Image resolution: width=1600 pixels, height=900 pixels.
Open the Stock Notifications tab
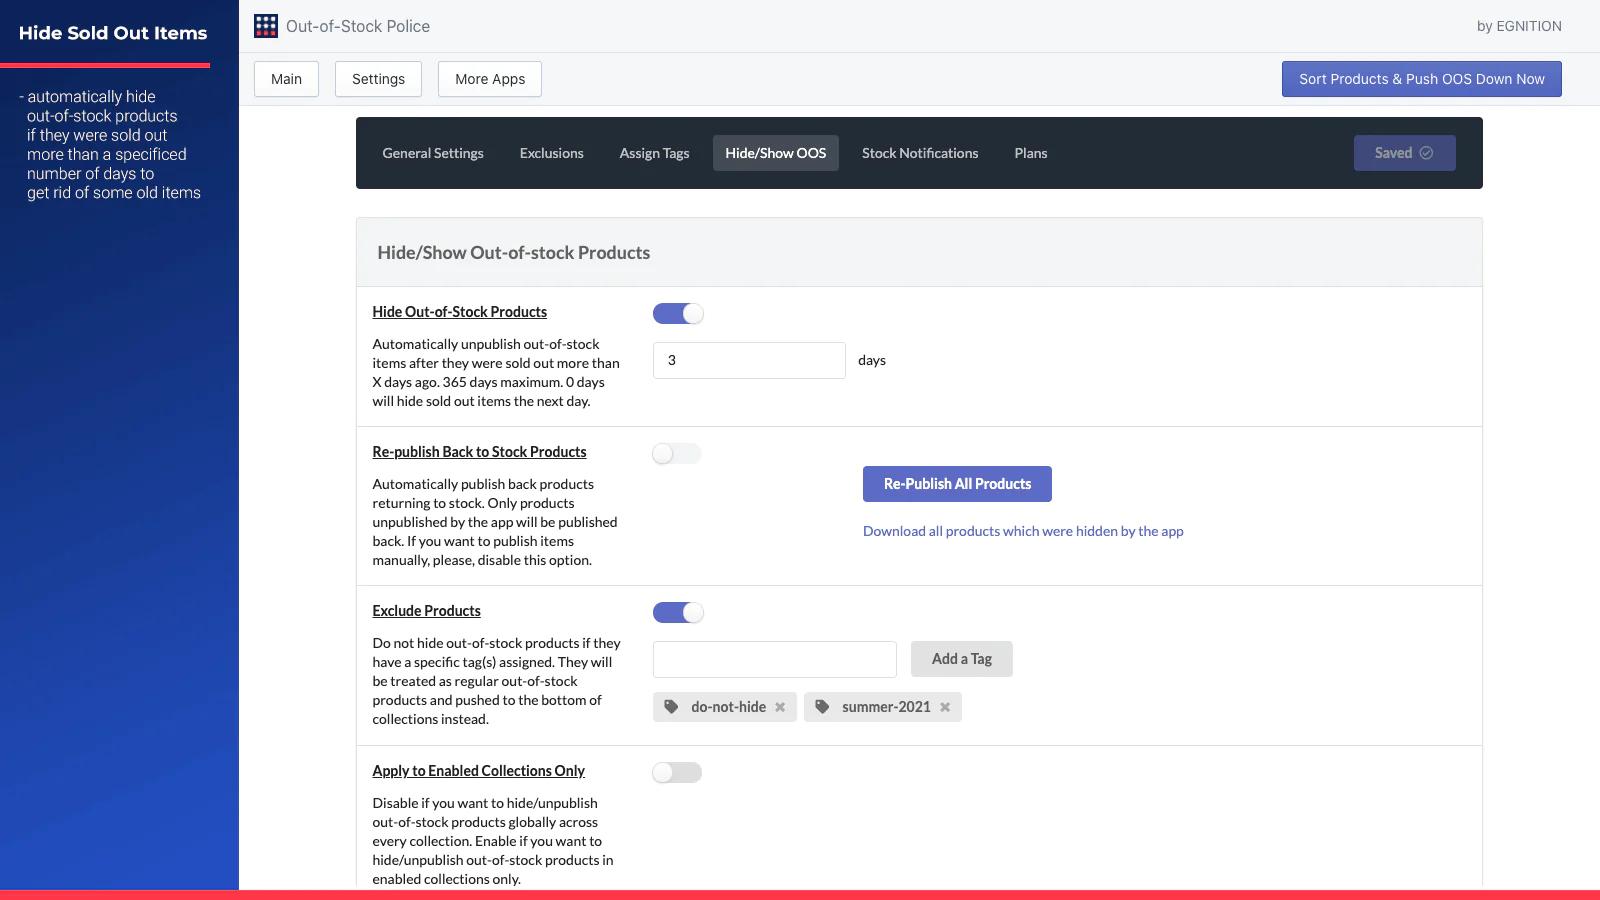920,153
